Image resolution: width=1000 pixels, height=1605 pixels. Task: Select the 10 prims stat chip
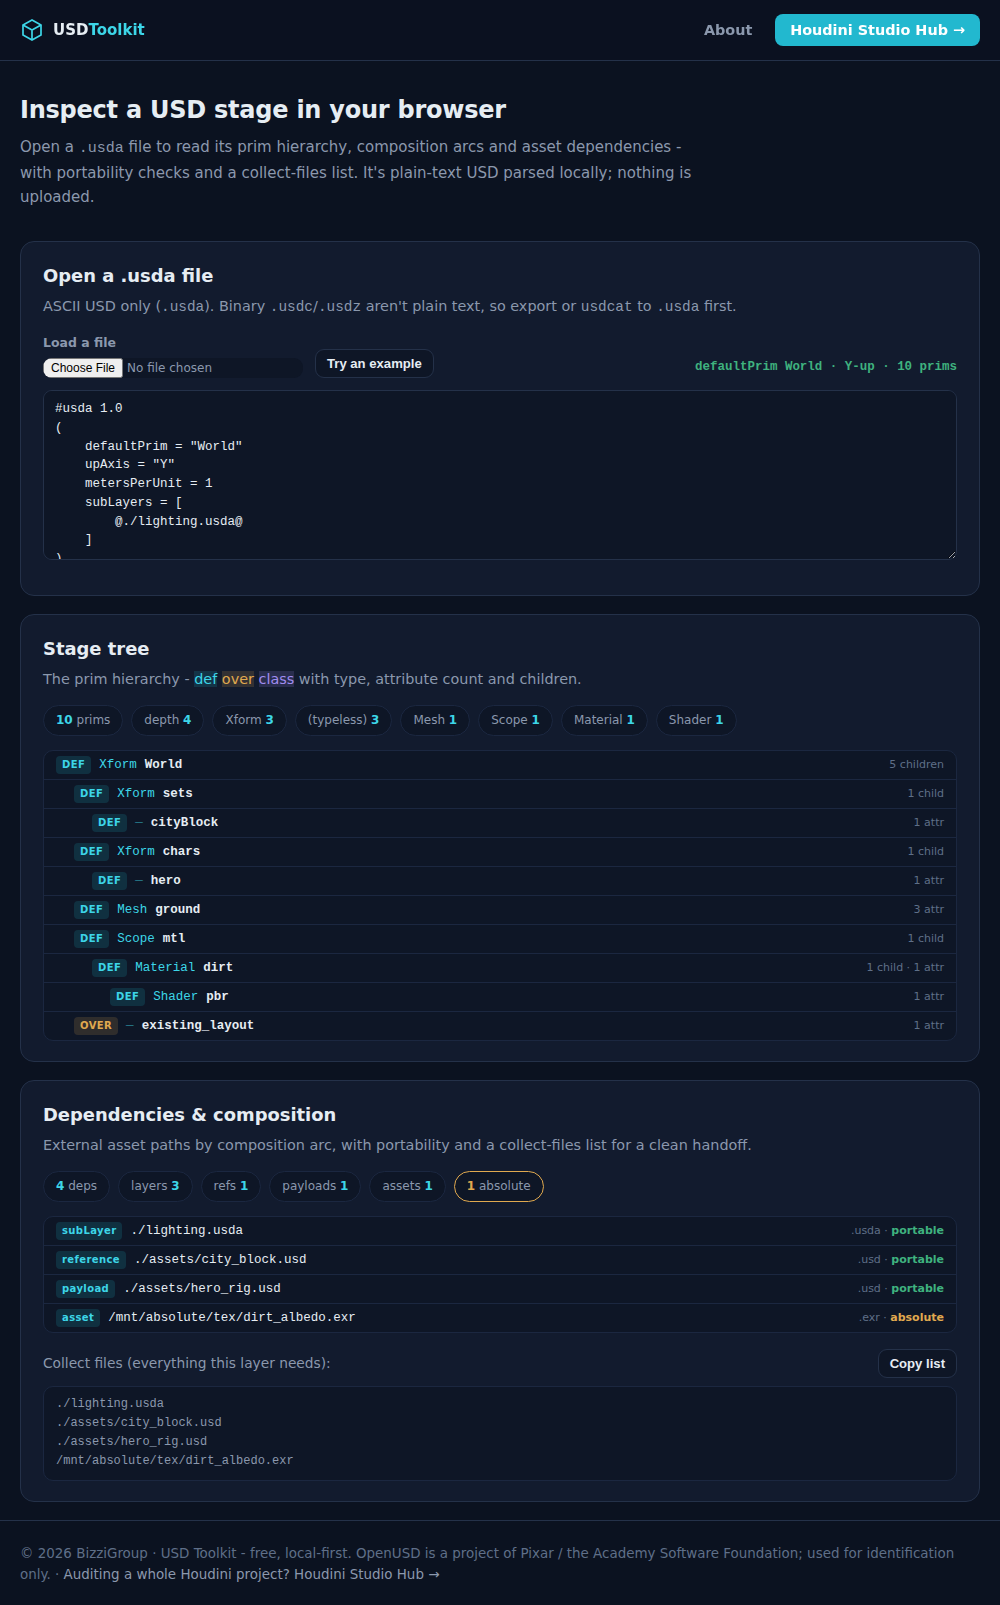pos(83,720)
